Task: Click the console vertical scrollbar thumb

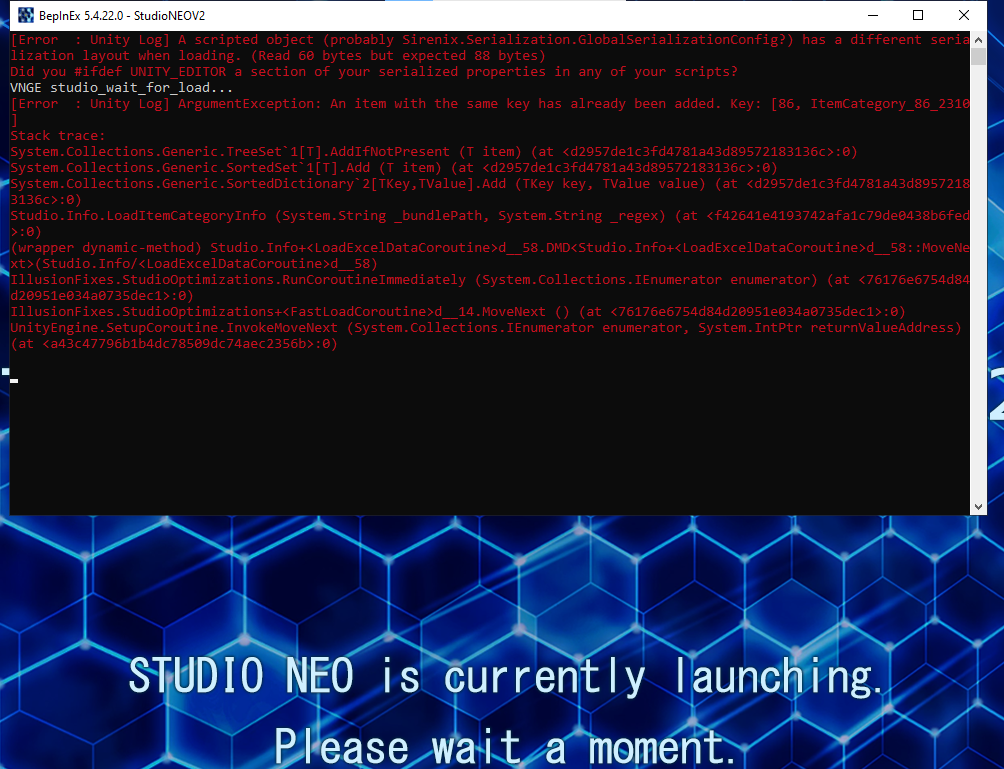Action: coord(978,56)
